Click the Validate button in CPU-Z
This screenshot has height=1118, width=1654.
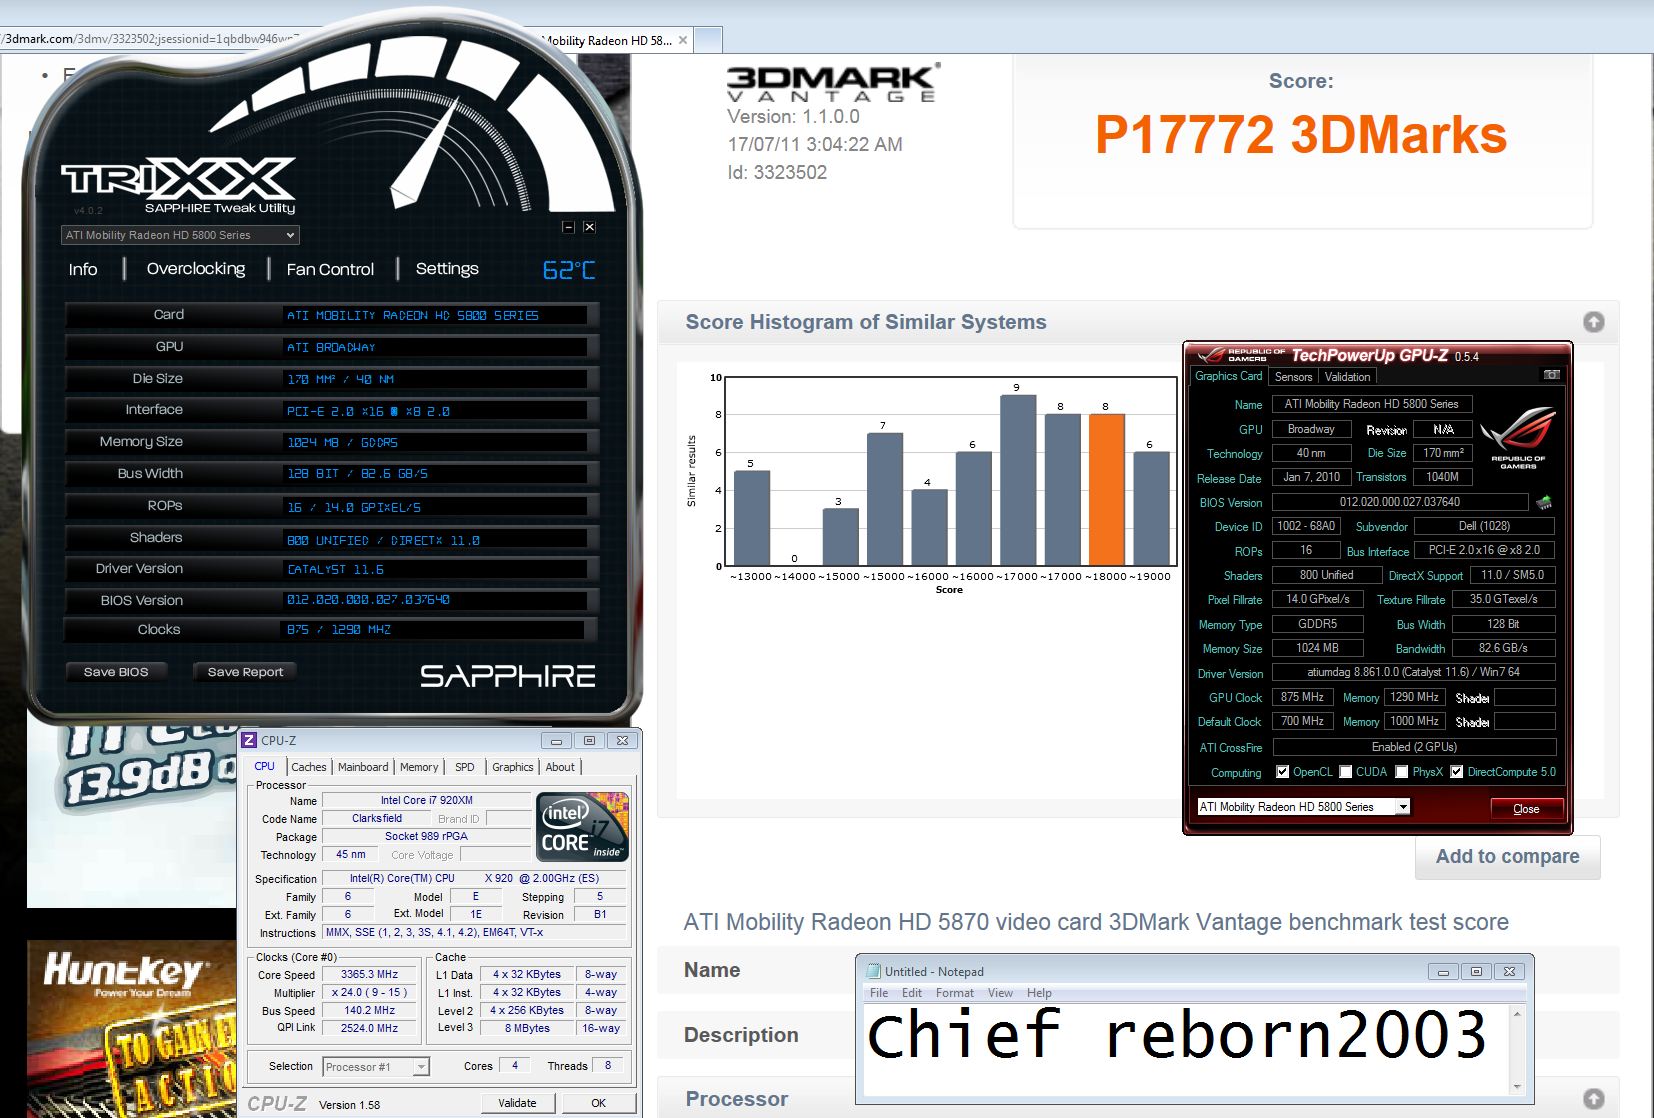tap(517, 1103)
